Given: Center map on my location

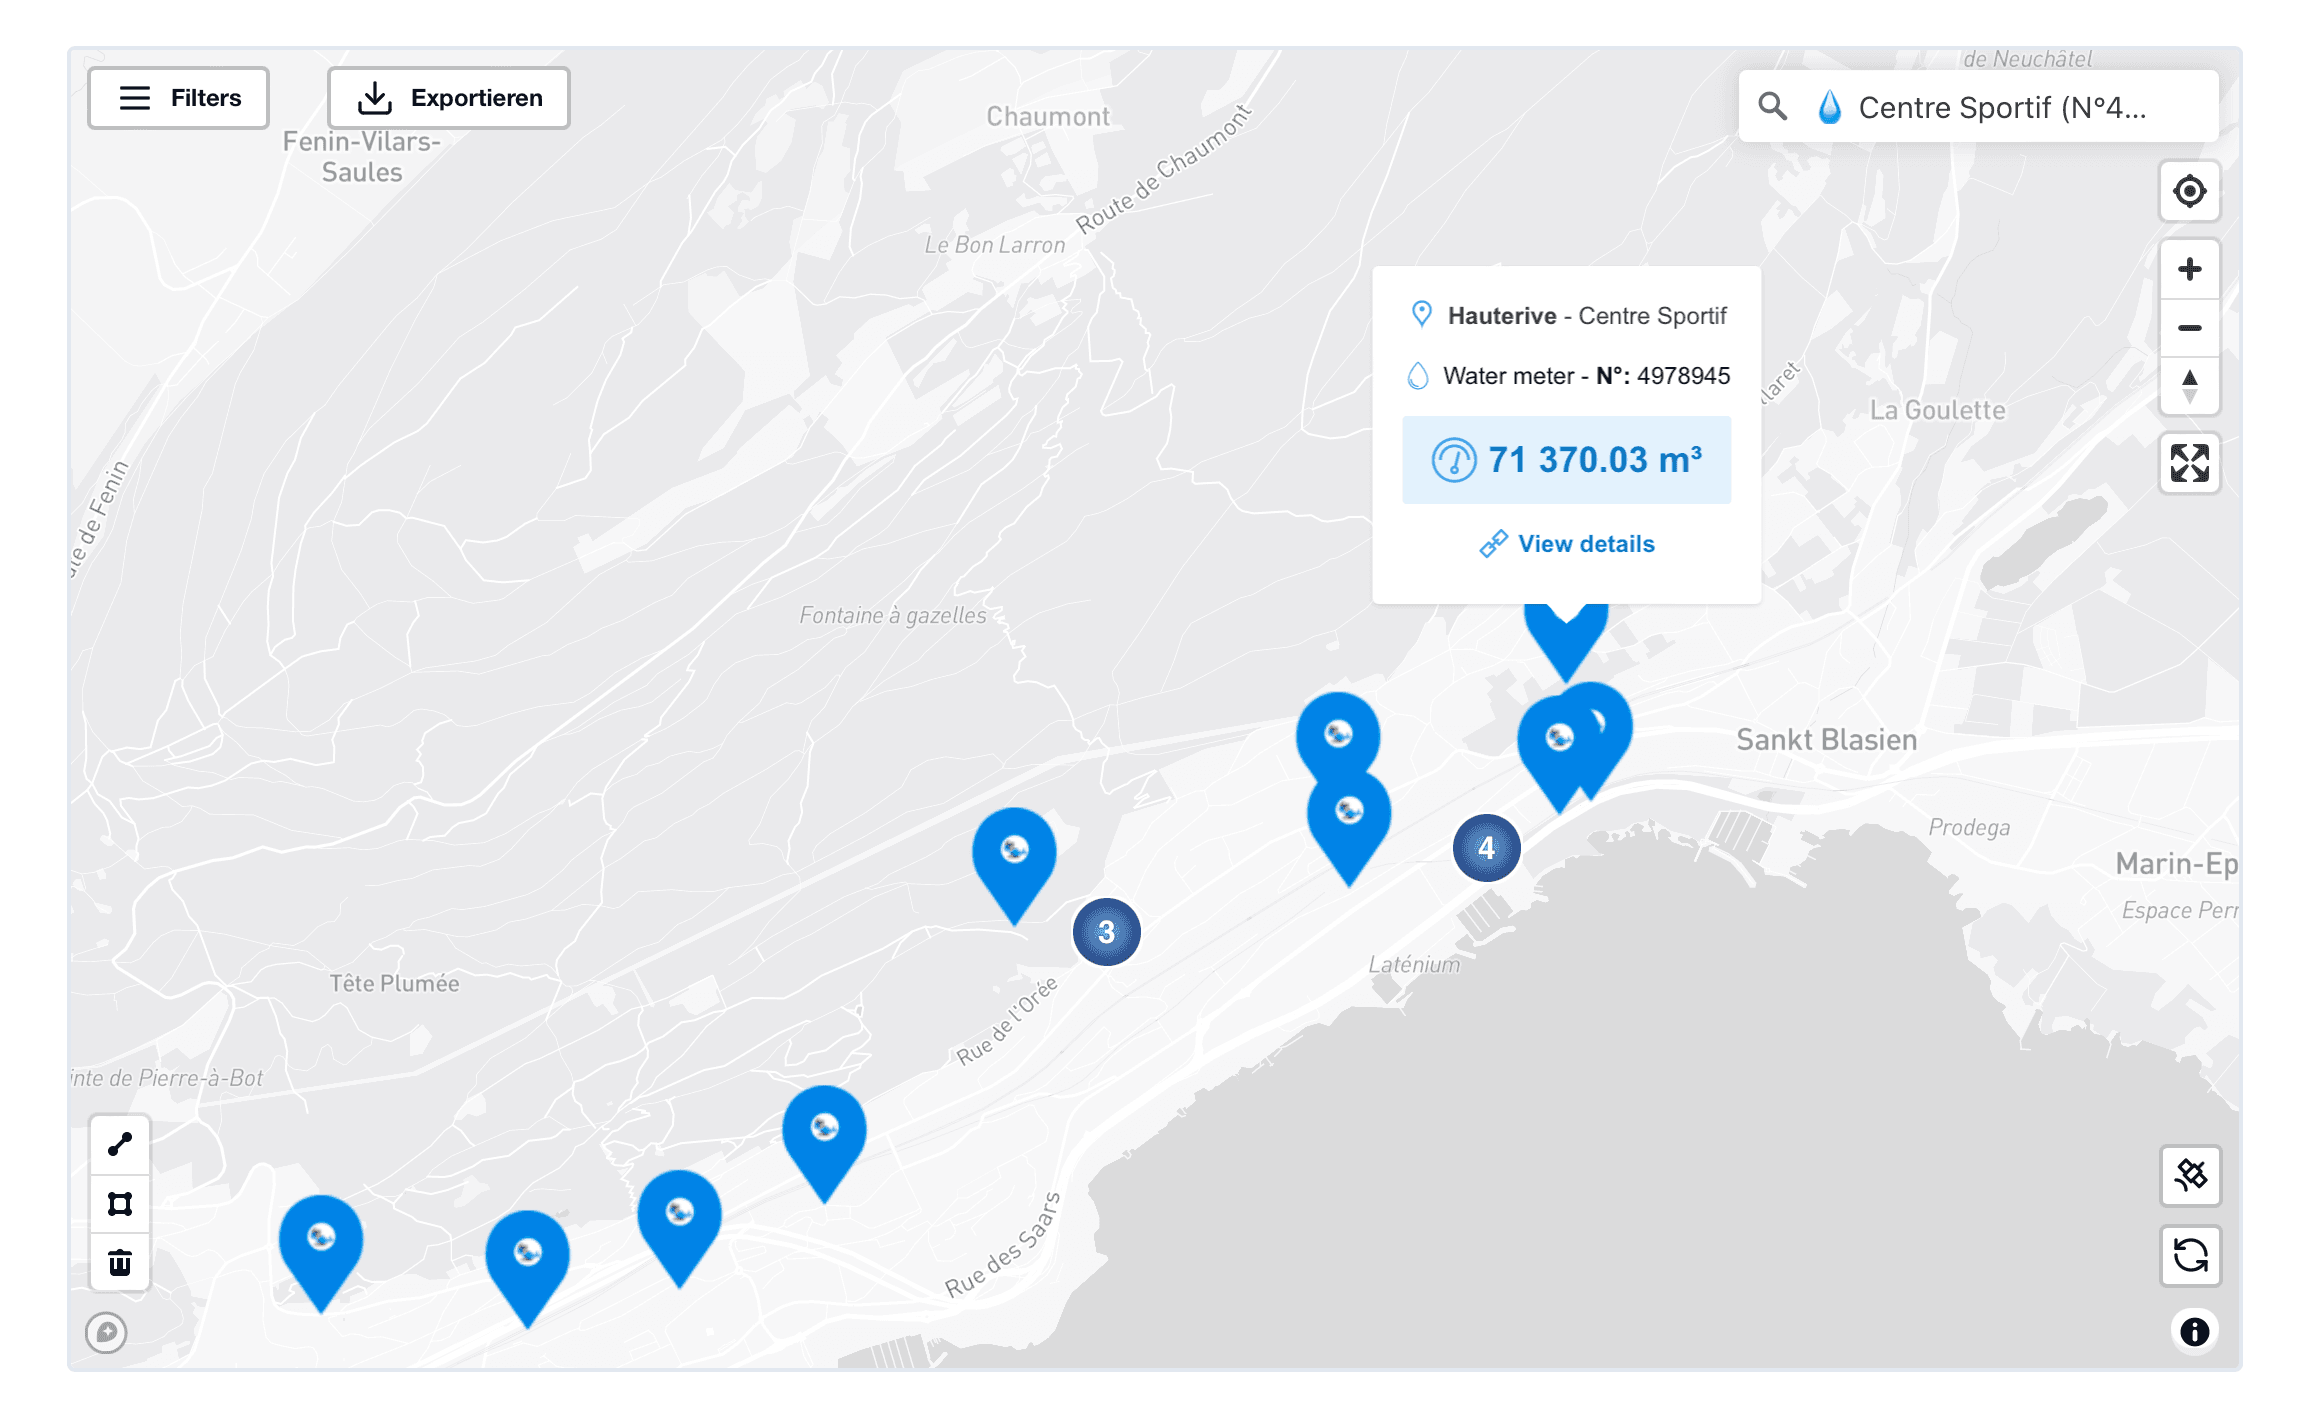Looking at the screenshot, I should pos(2189,191).
